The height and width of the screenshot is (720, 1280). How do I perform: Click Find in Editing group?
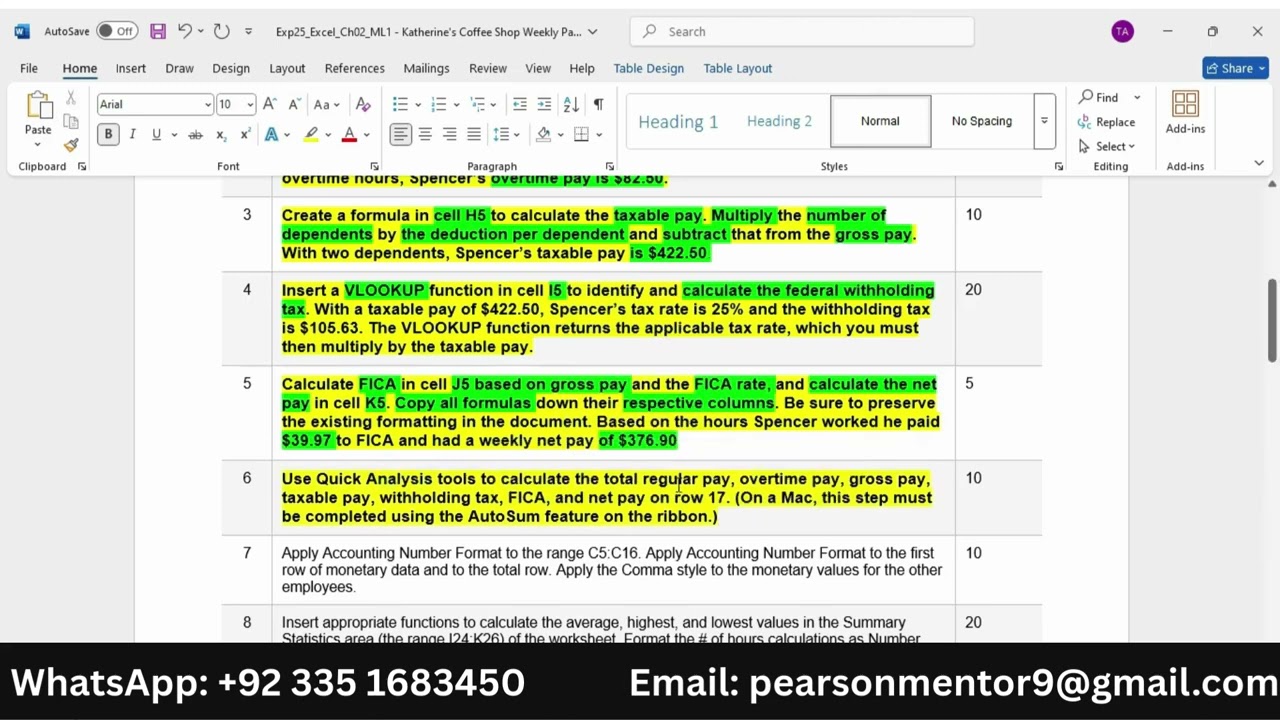(1098, 97)
